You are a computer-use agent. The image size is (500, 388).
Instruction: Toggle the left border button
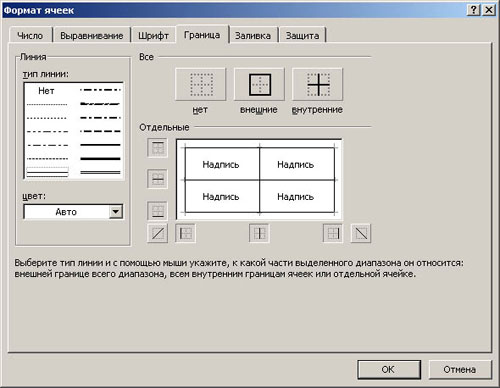pos(185,233)
